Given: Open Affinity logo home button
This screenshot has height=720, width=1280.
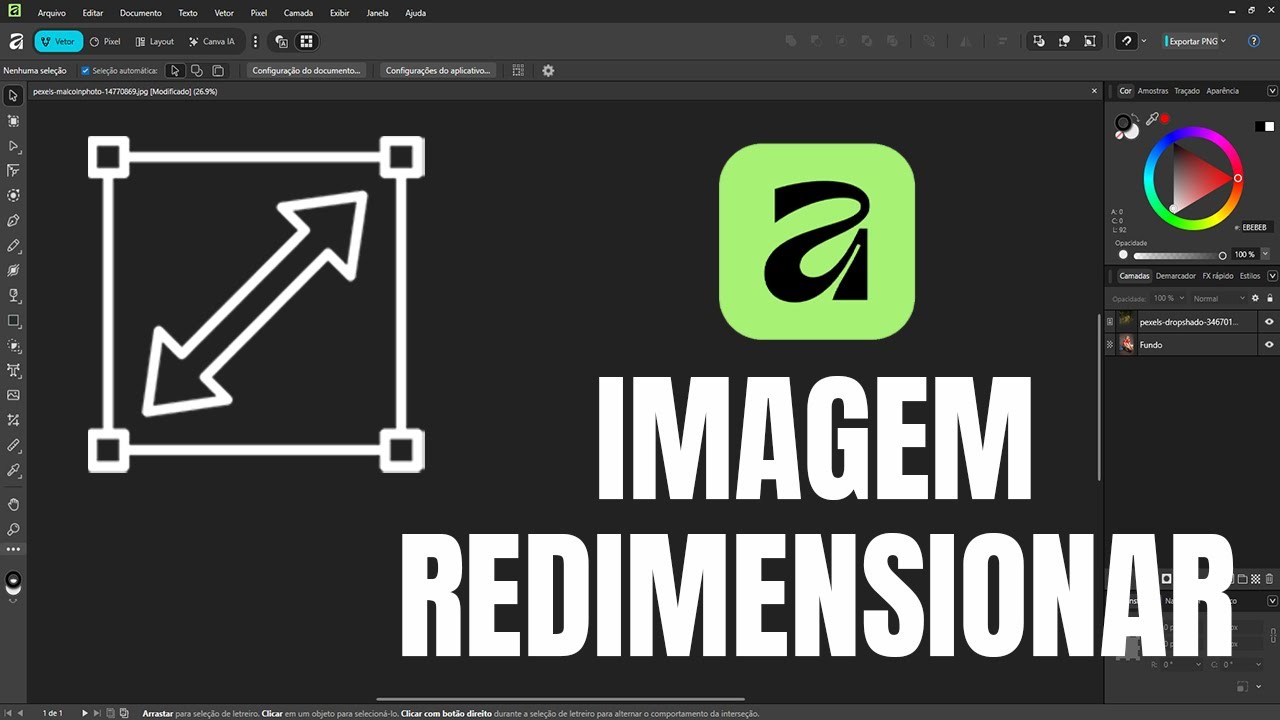Looking at the screenshot, I should pyautogui.click(x=16, y=41).
